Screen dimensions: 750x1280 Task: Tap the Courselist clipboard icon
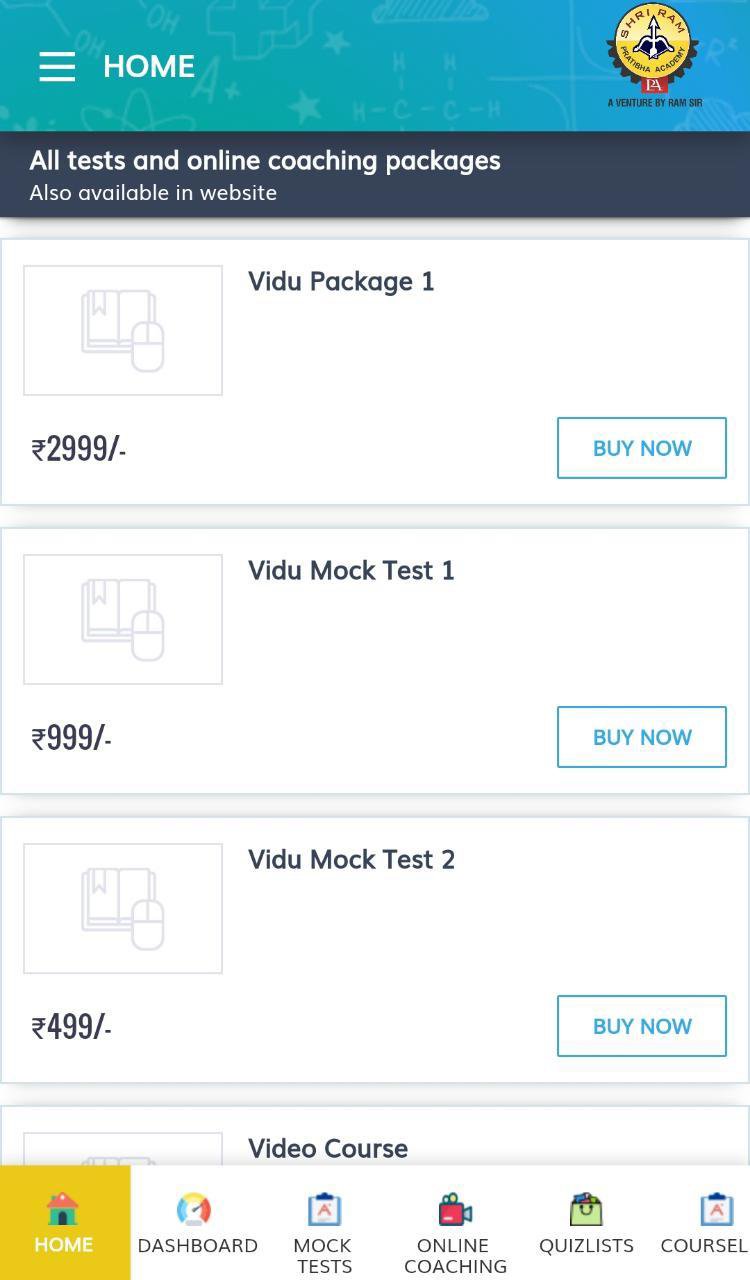(716, 1209)
